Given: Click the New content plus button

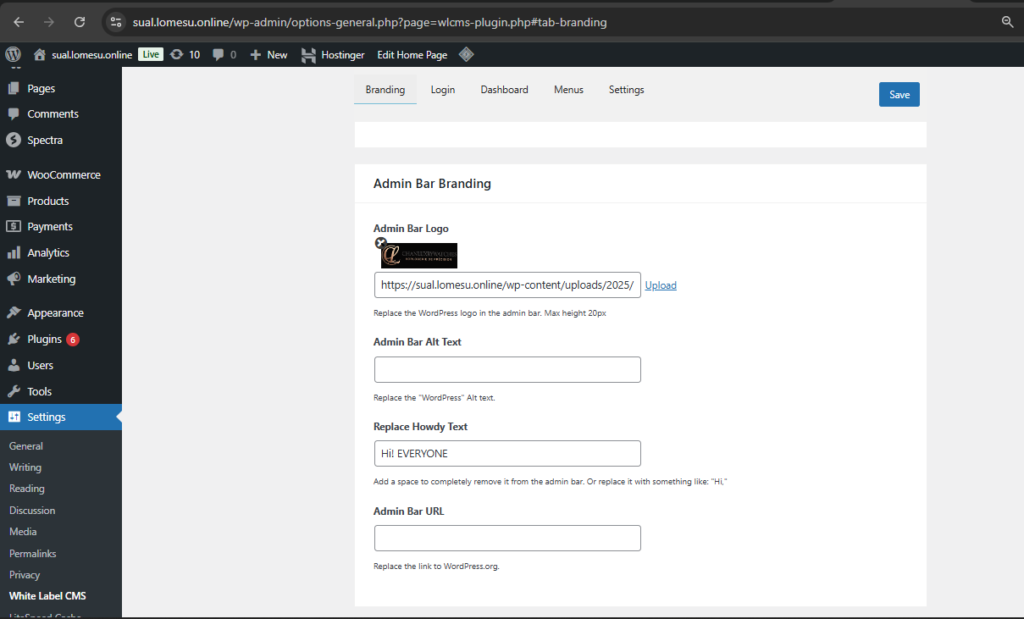Looking at the screenshot, I should point(269,55).
